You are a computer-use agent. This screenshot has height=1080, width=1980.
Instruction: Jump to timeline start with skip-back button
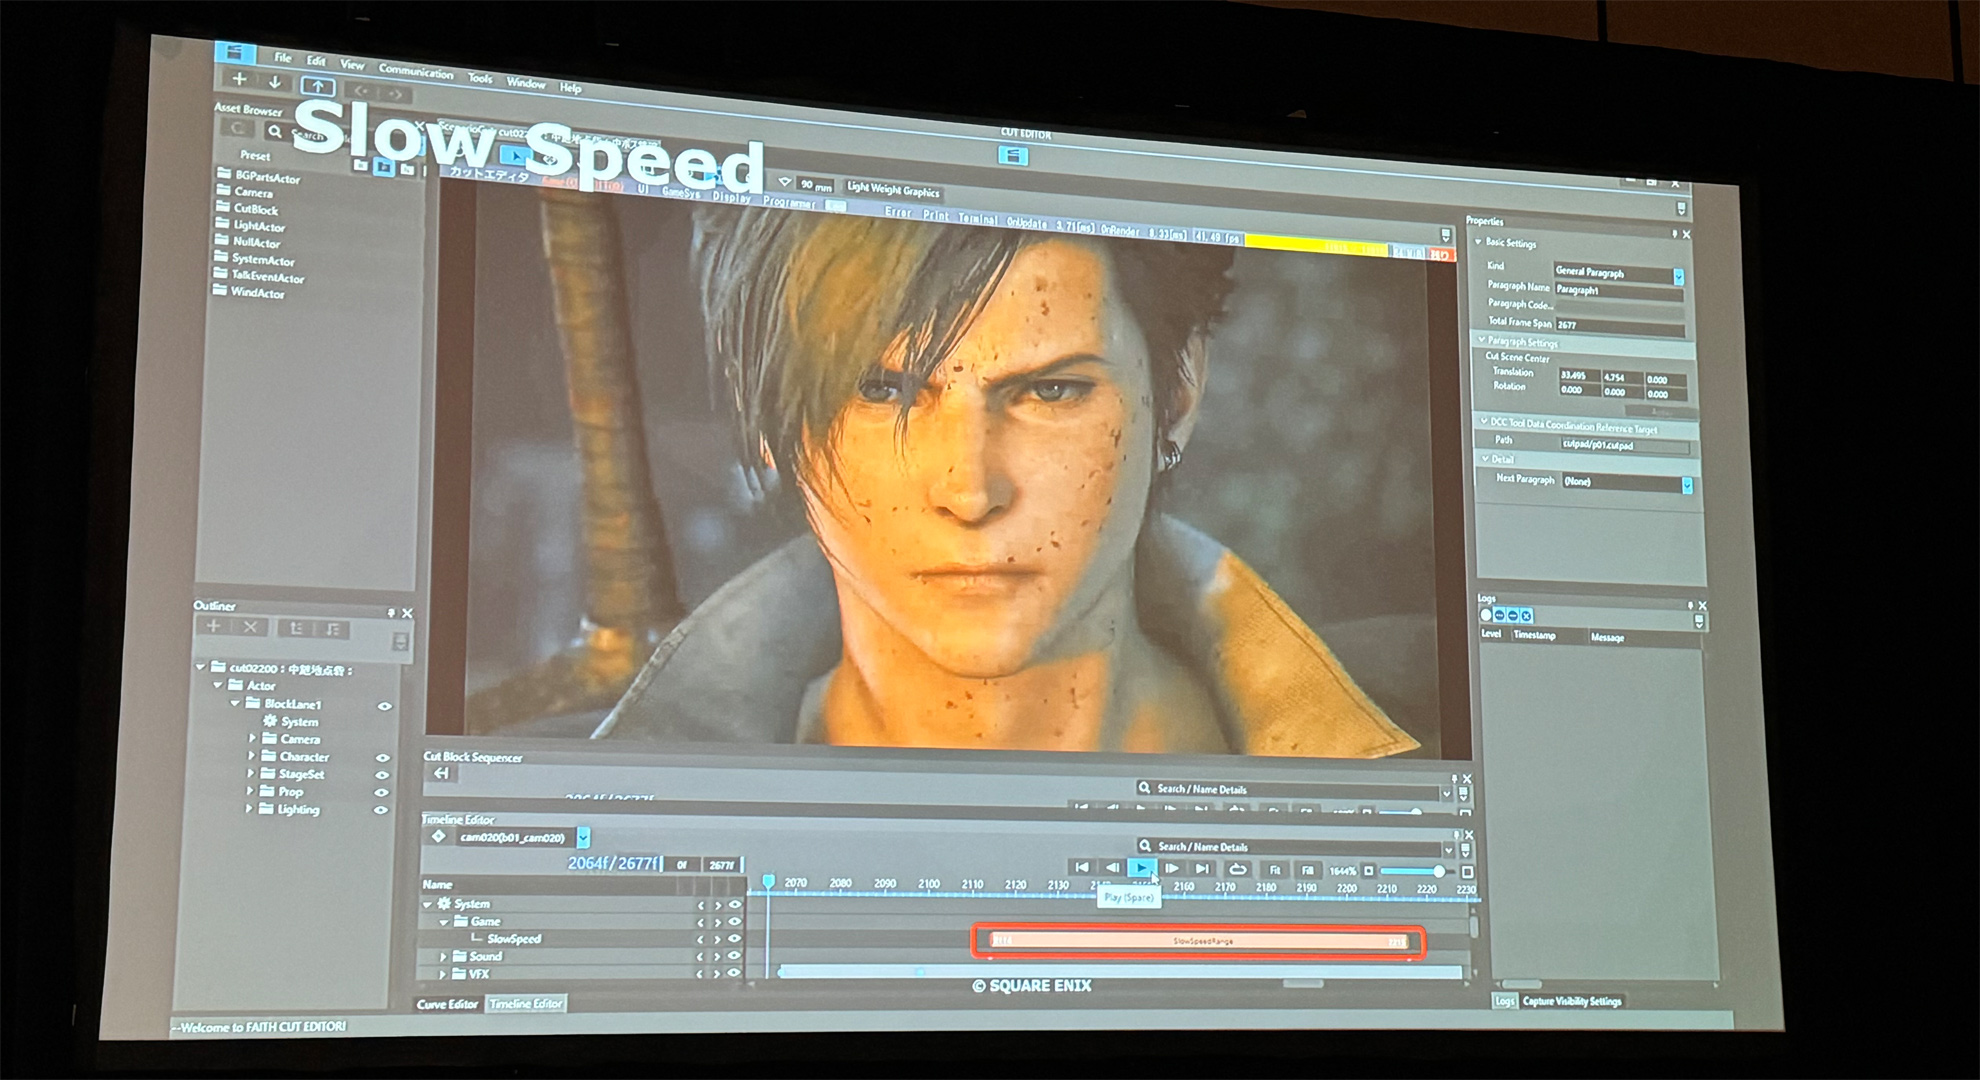(x=1081, y=867)
